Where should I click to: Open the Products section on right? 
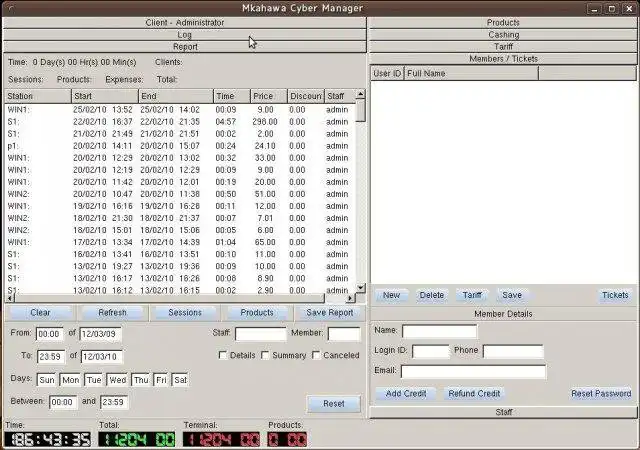[x=503, y=22]
